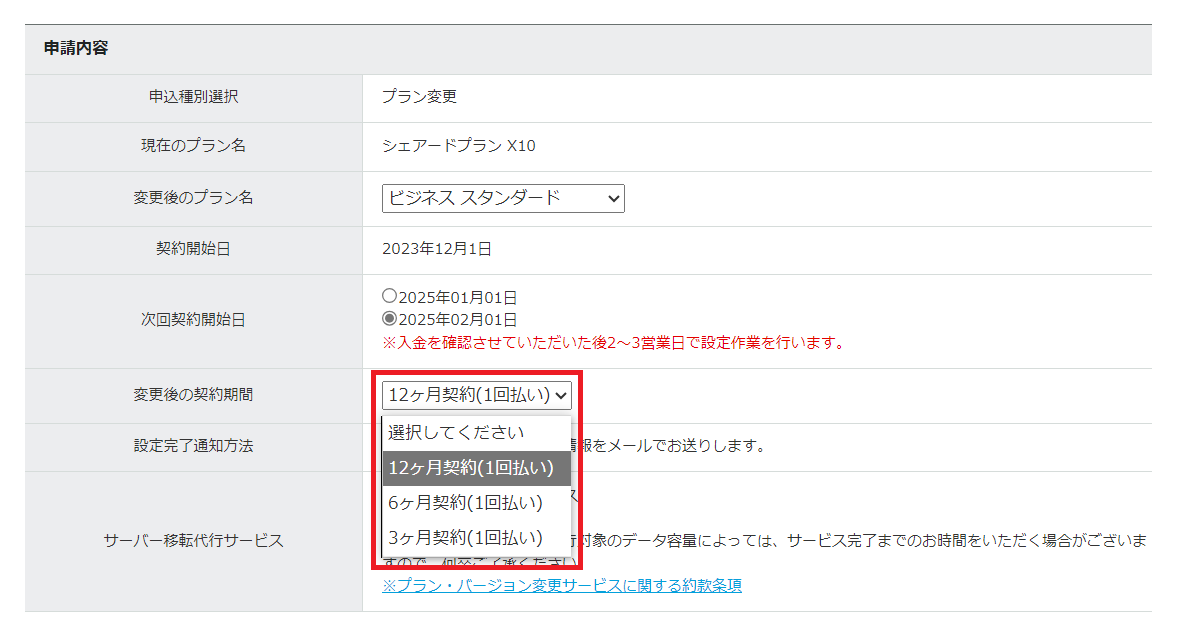This screenshot has height=638, width=1179.
Task: Open the プラン・バージョン変更サービス約款条項 link
Action: (561, 586)
